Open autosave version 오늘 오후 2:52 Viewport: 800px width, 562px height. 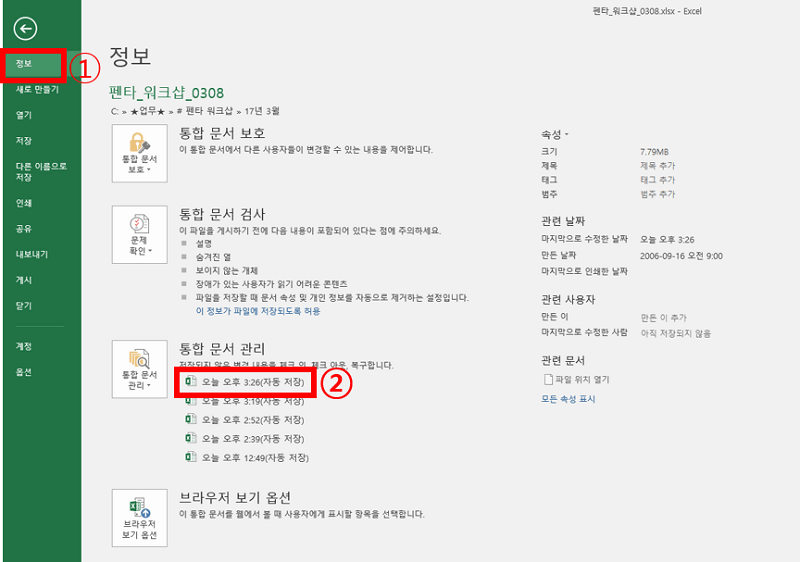pyautogui.click(x=245, y=420)
